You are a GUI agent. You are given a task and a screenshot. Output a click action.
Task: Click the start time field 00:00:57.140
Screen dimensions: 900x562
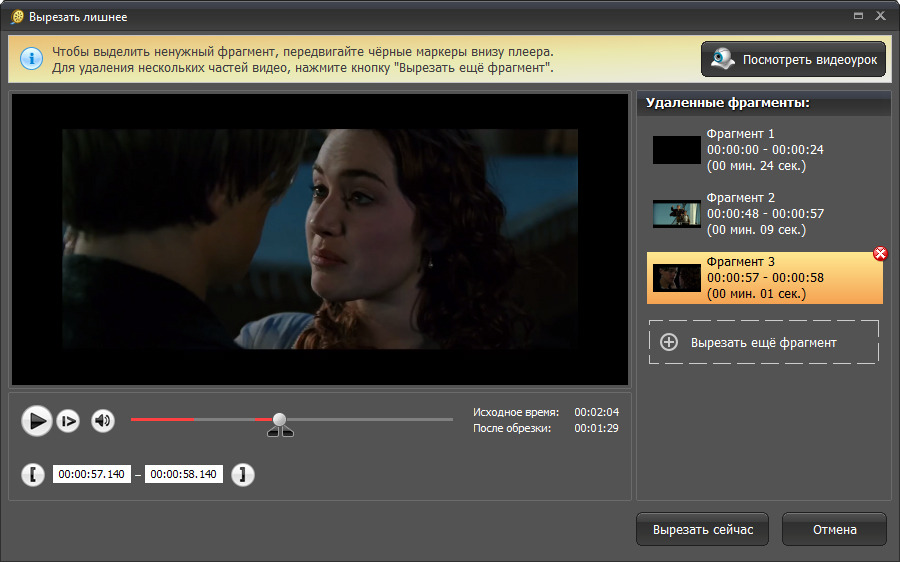92,474
